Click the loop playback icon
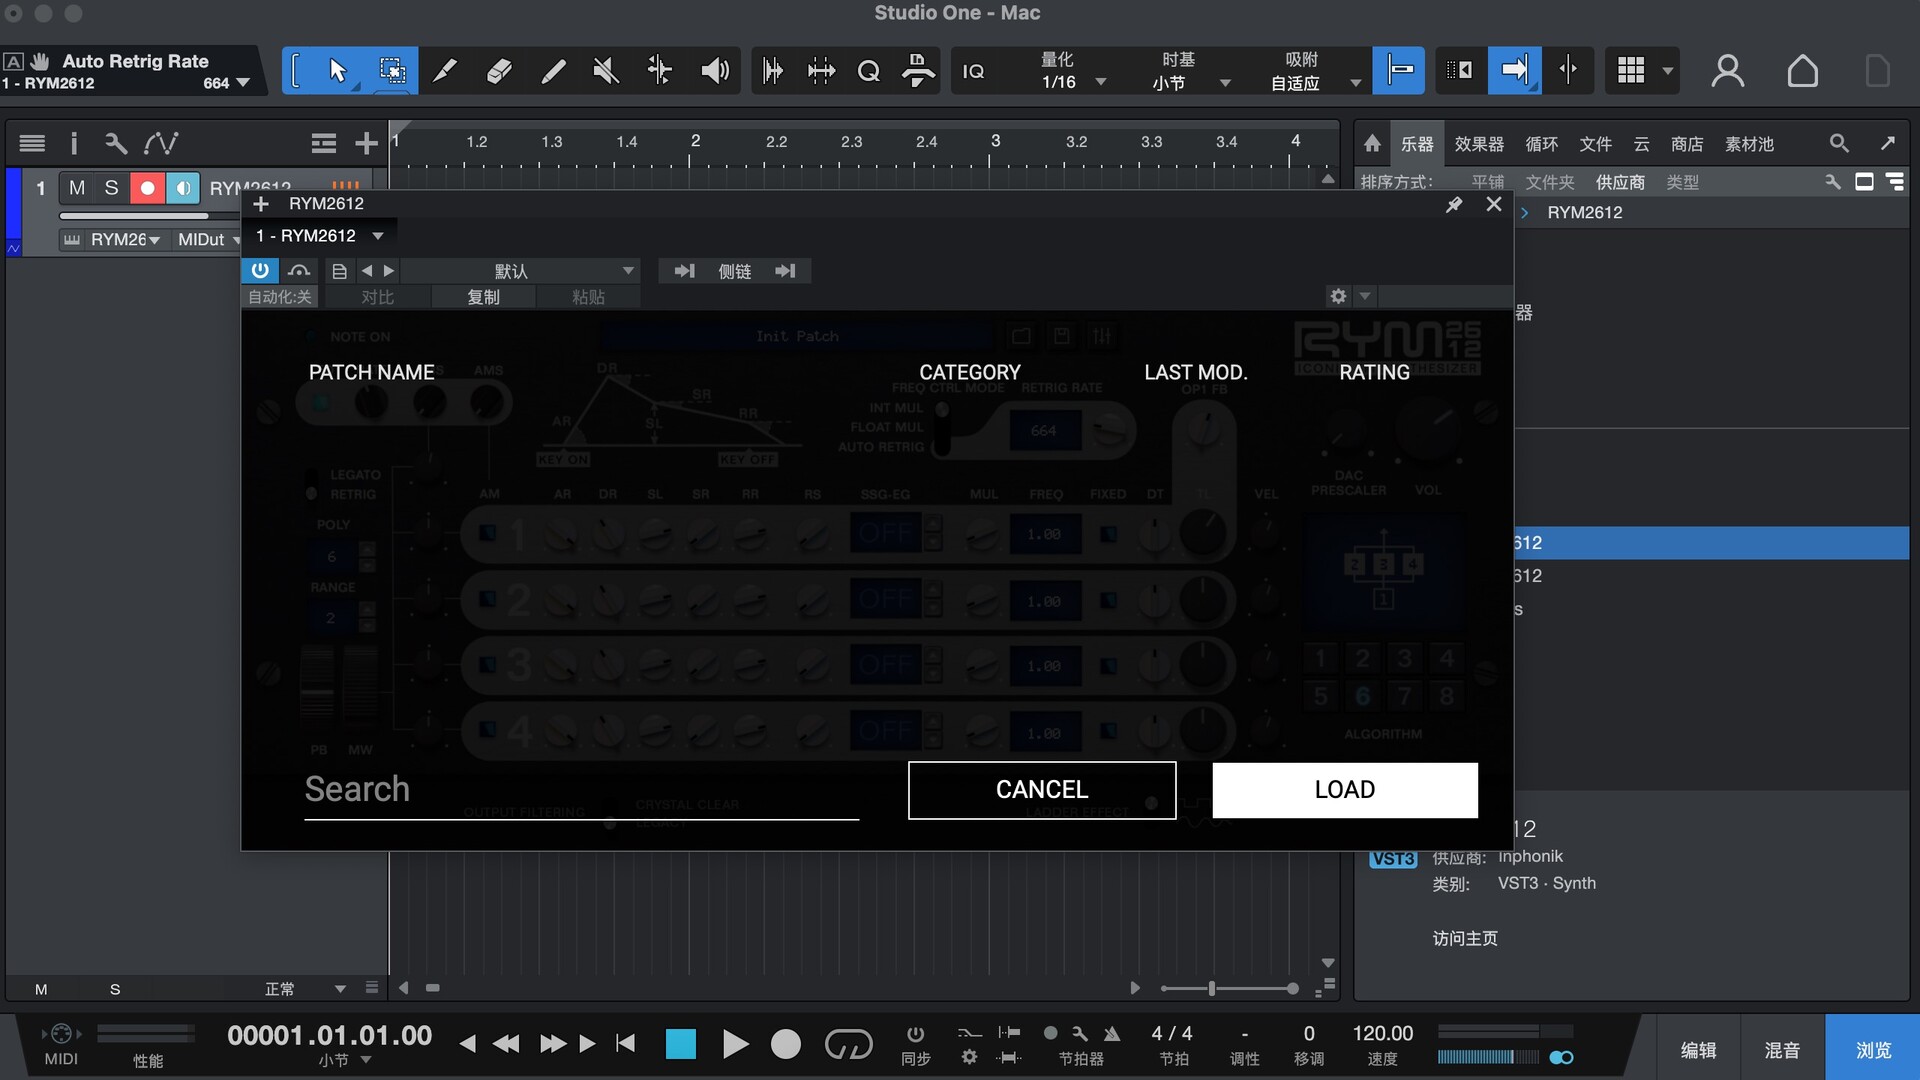Screen dimensions: 1920x1080 click(x=848, y=1044)
